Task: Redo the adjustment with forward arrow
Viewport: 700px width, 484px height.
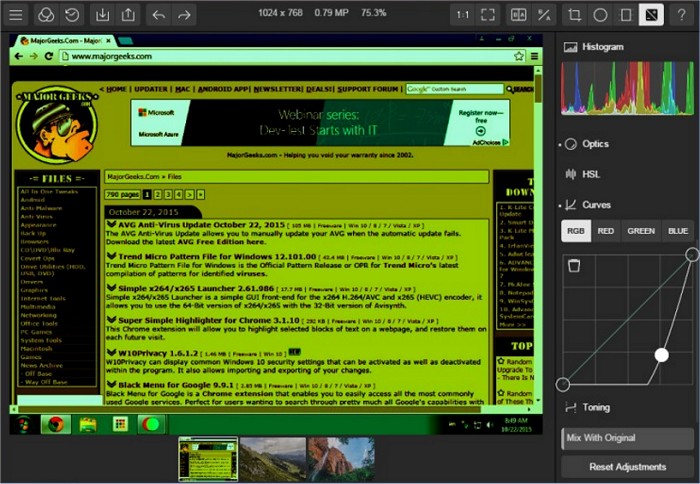Action: tap(184, 15)
